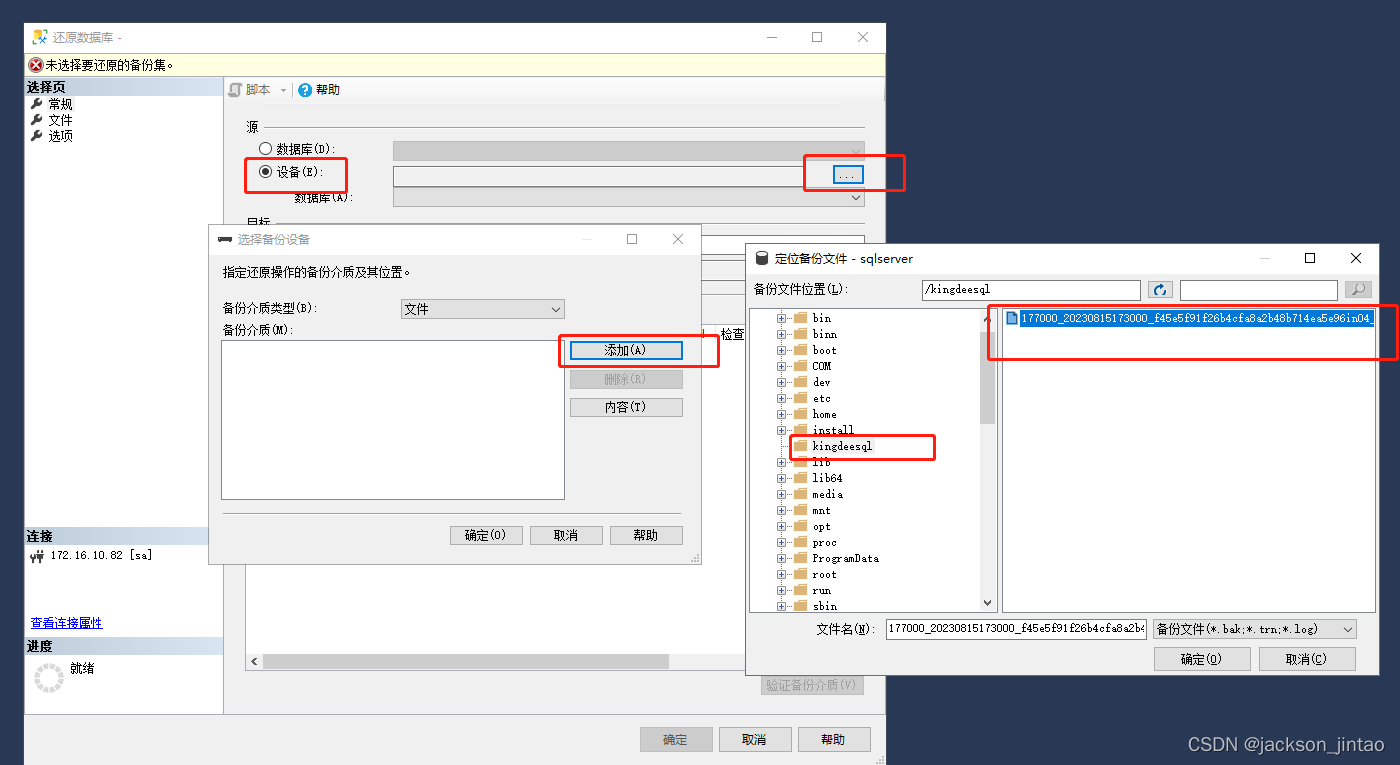Viewport: 1400px width, 765px height.
Task: Select the kingdeesql folder in tree
Action: coord(842,446)
